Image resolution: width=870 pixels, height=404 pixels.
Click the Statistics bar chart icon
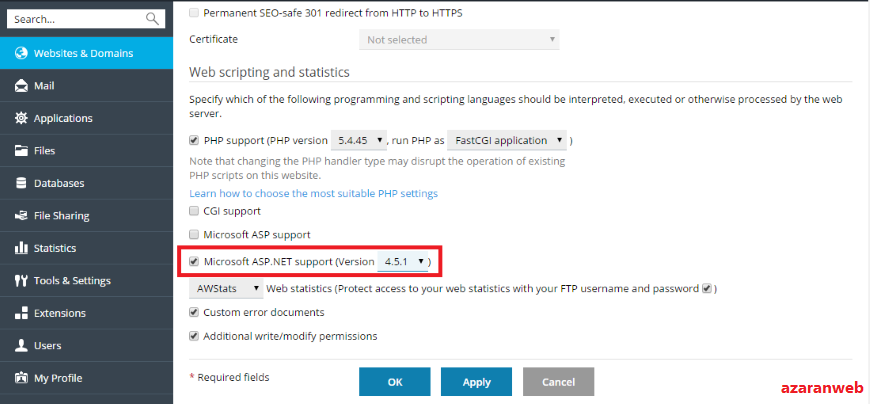(21, 248)
